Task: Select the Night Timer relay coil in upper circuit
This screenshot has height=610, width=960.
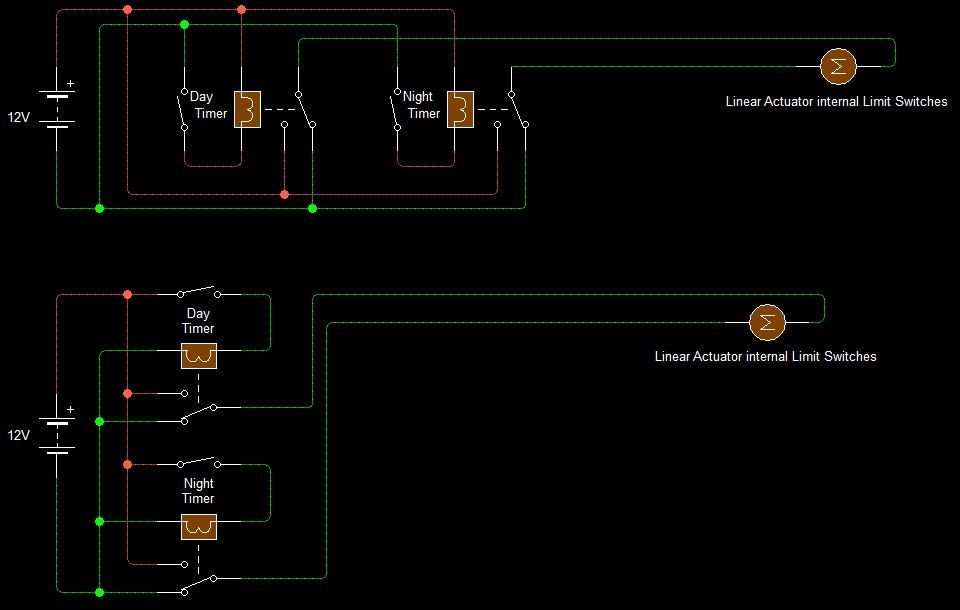Action: (x=460, y=109)
